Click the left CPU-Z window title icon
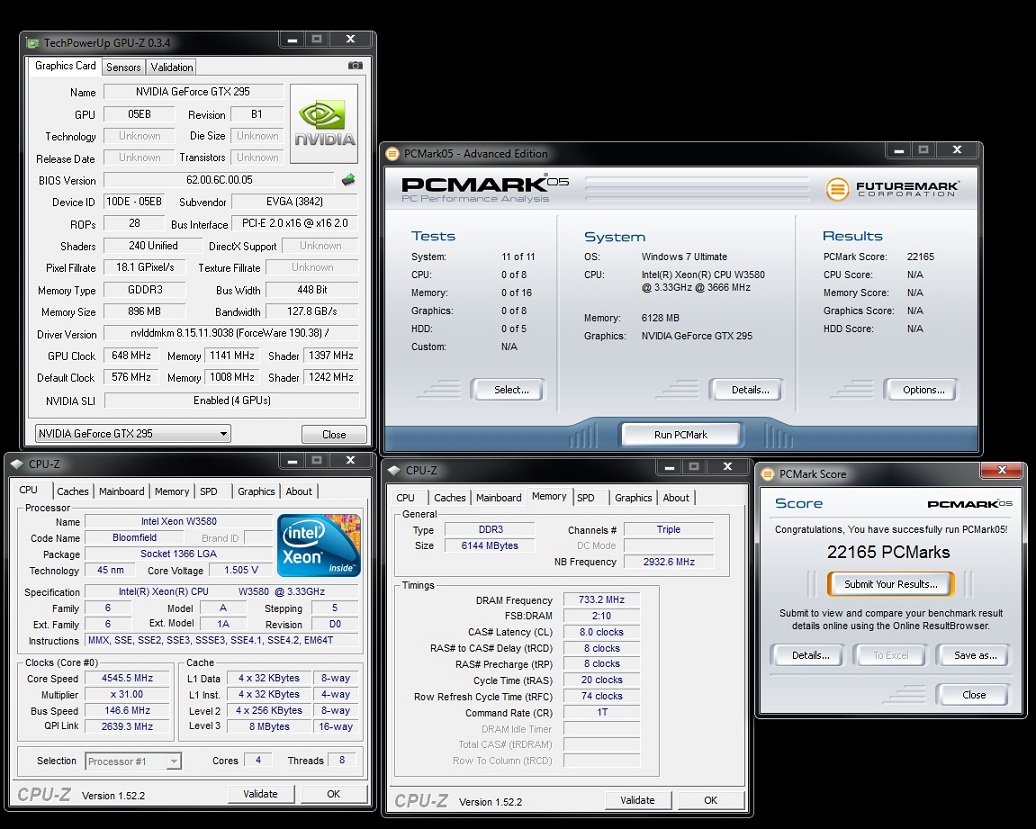 click(17, 464)
